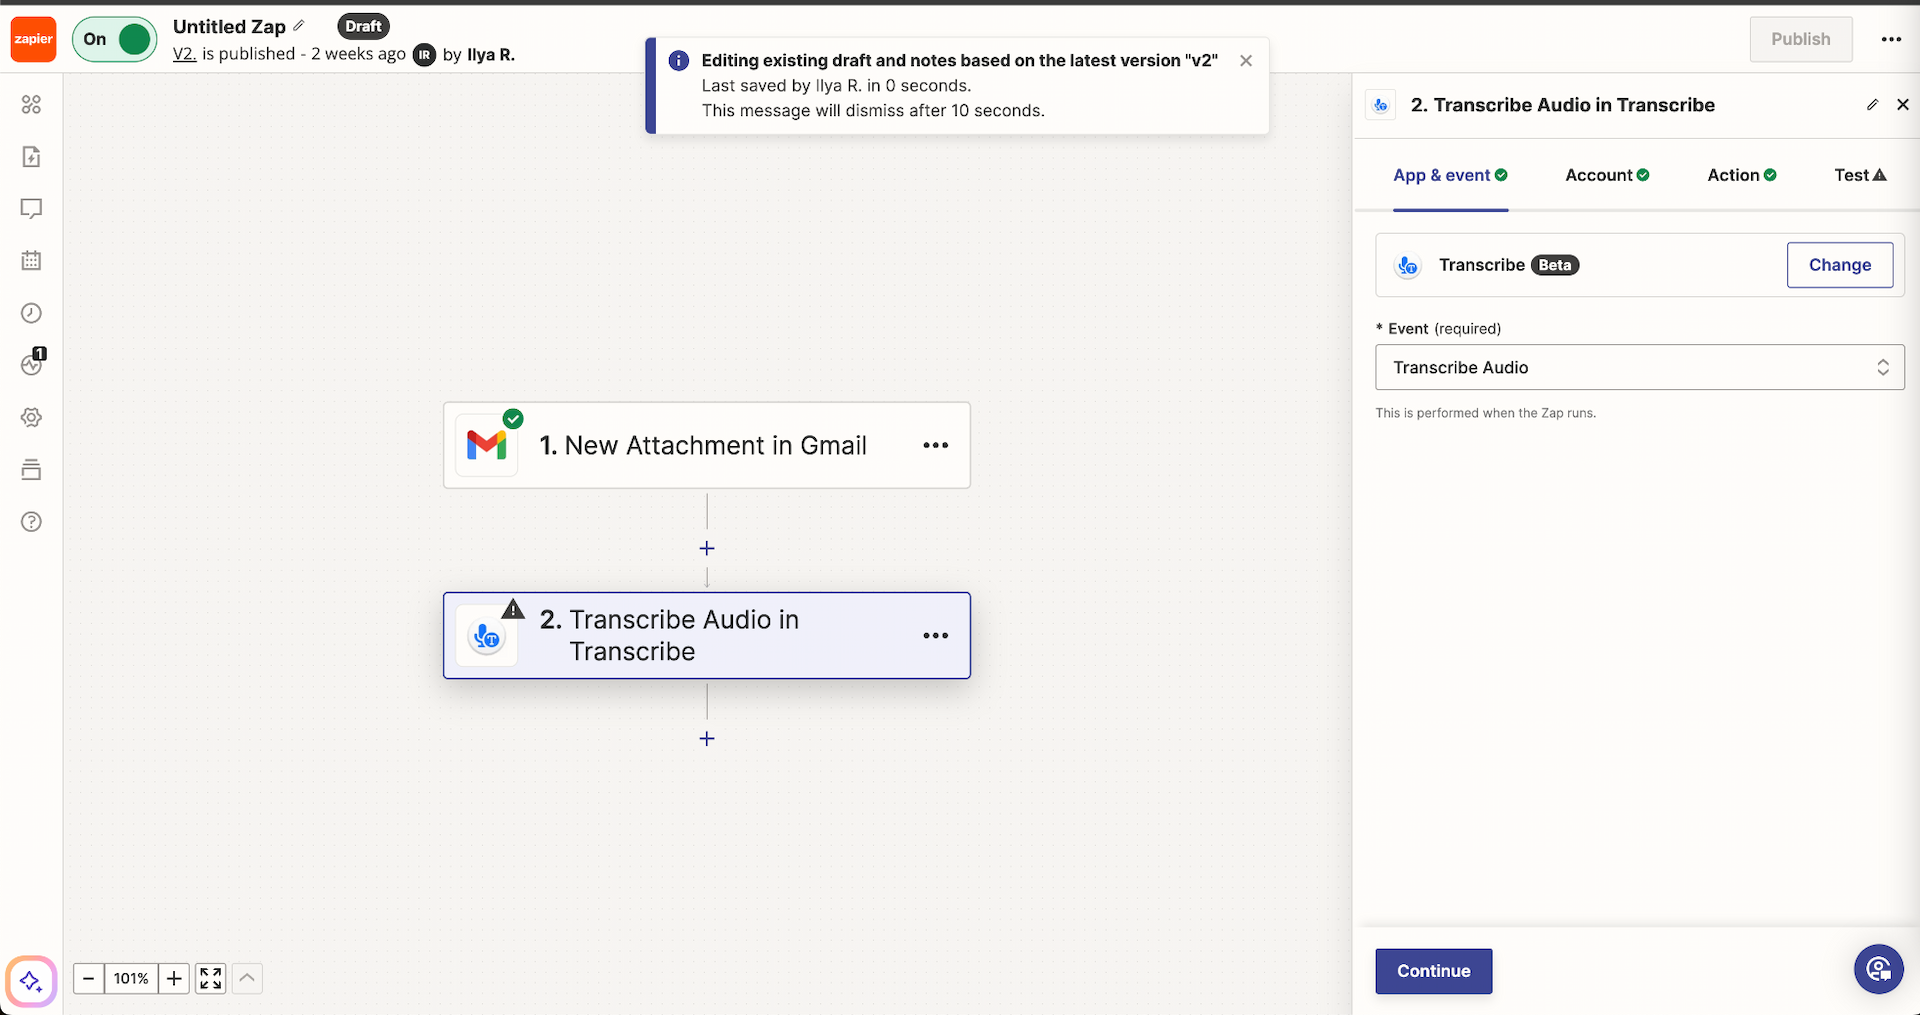Select the New Attachment in Gmail step
Screen dimensions: 1920x1015
tap(706, 445)
